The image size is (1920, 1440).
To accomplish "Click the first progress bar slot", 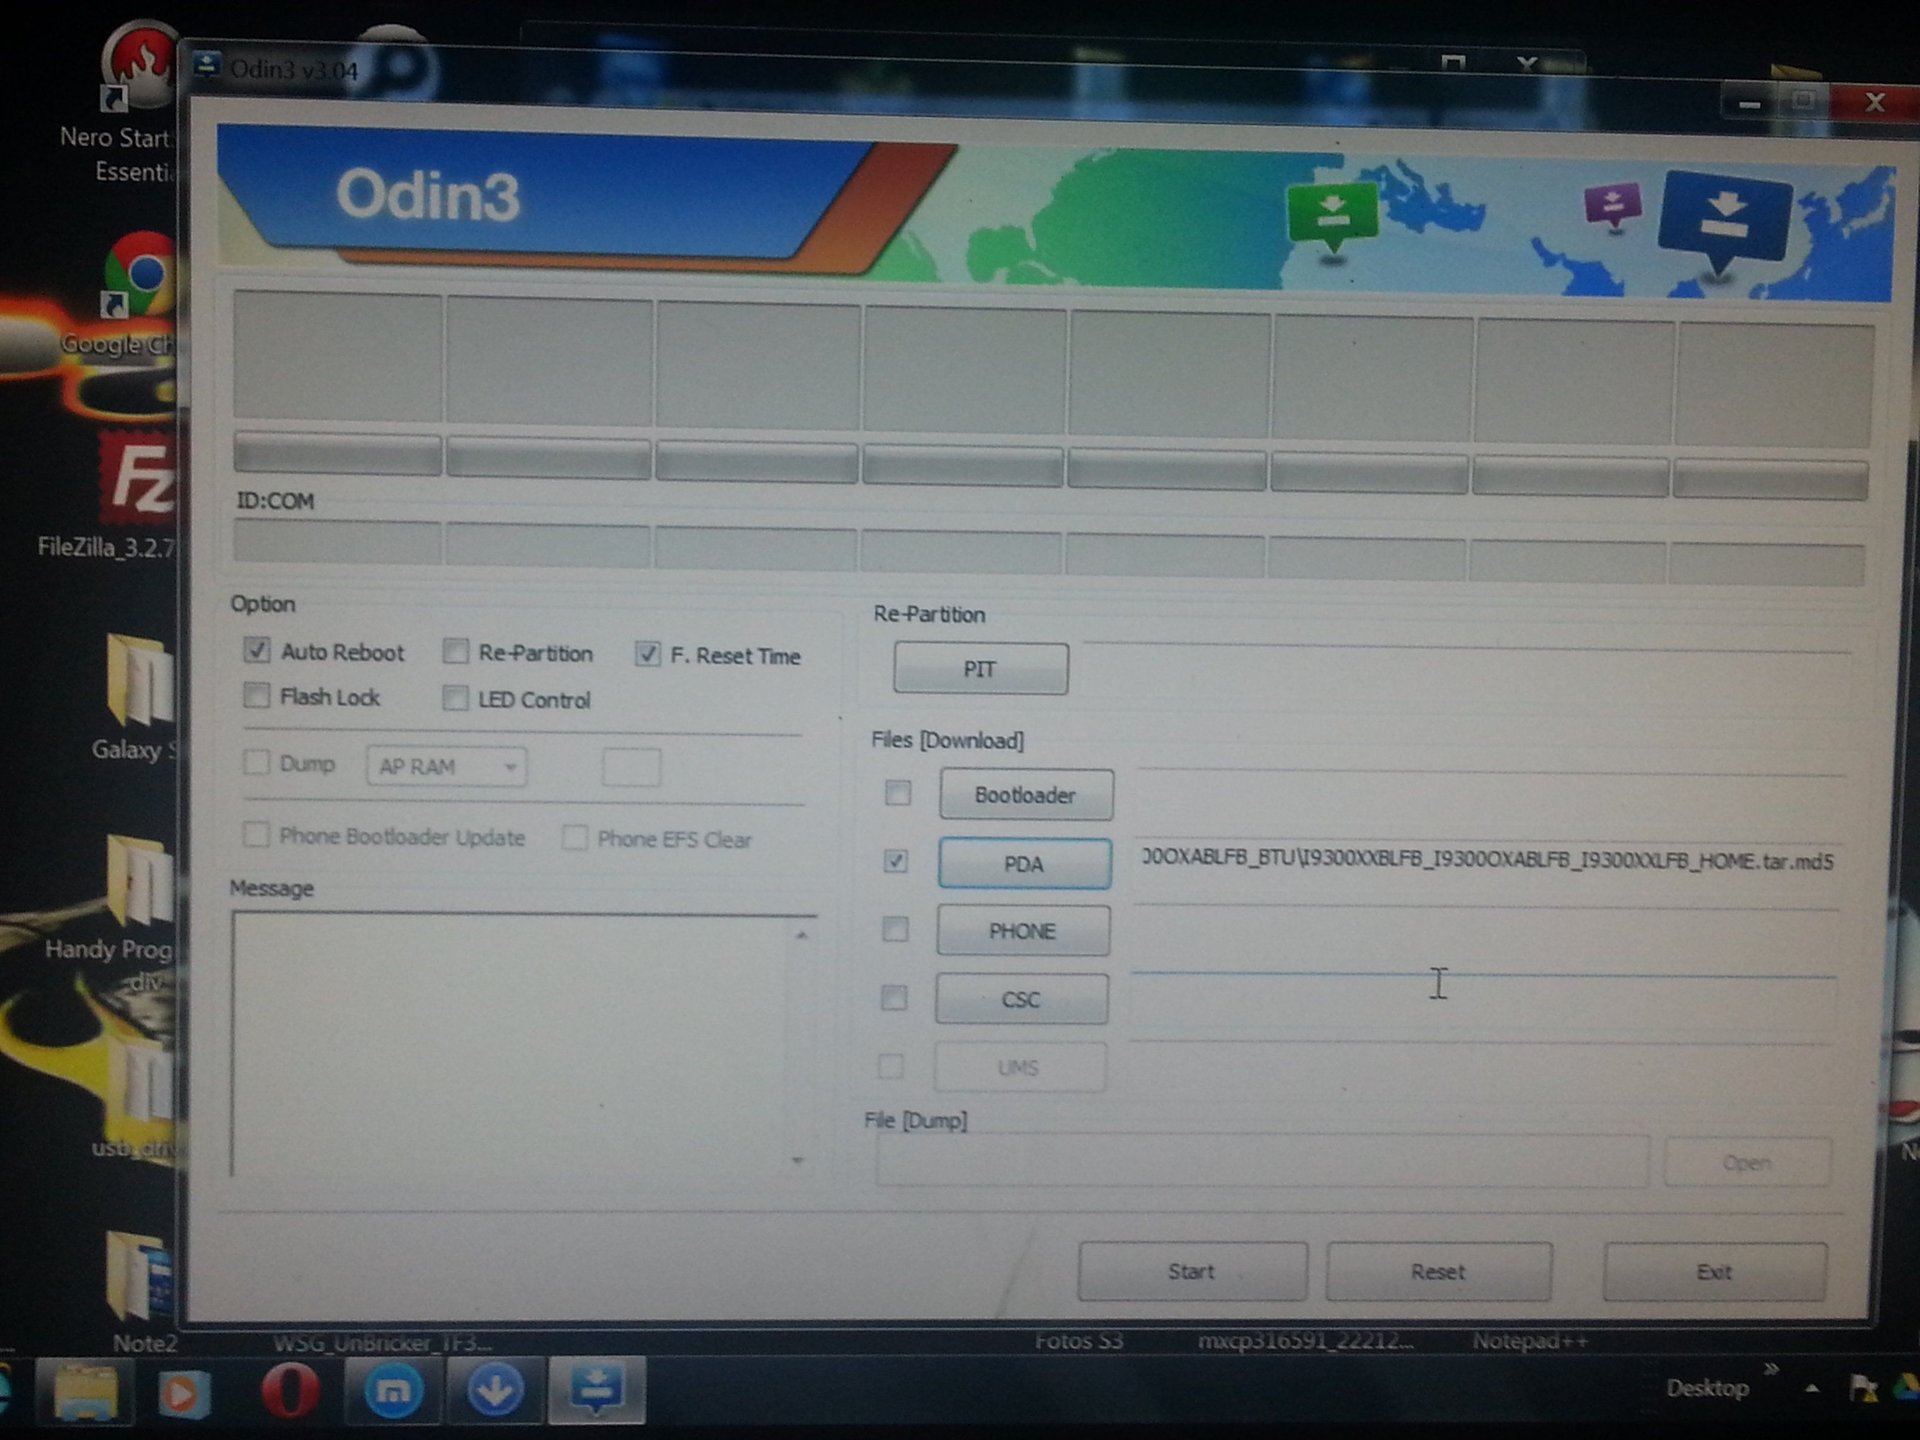I will [337, 453].
